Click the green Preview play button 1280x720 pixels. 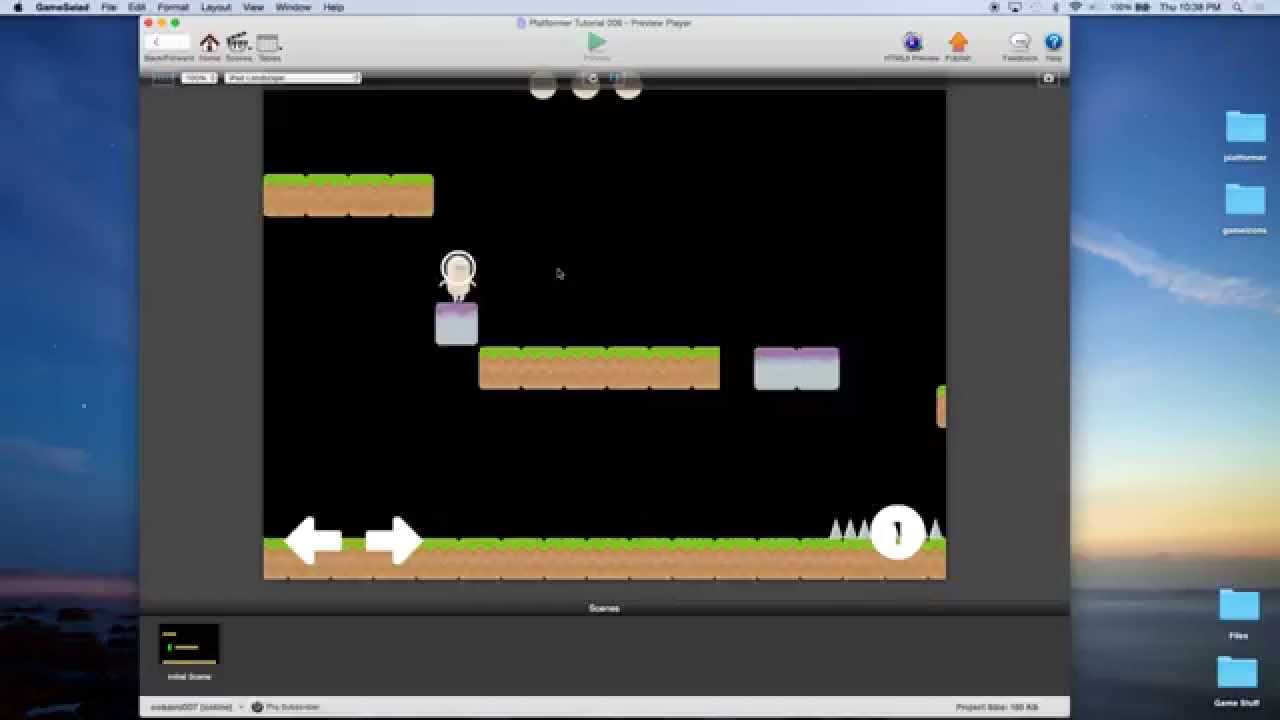[x=597, y=42]
